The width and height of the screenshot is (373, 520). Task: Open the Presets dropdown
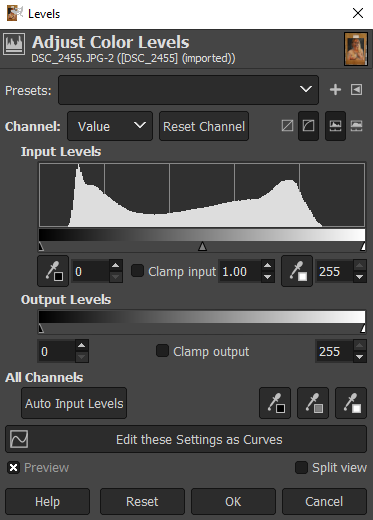coord(188,90)
